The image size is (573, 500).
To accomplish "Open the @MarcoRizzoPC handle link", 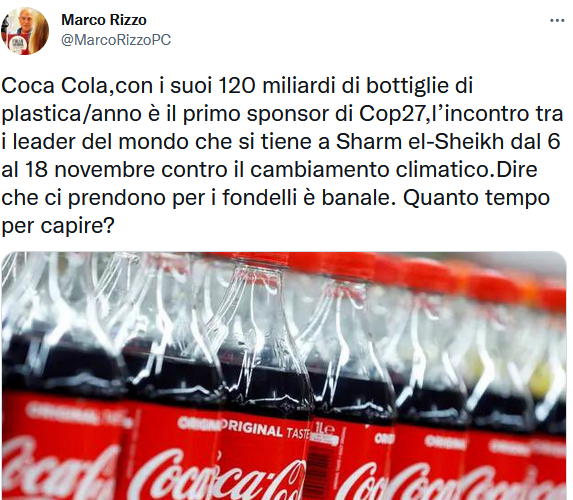I will 116,40.
